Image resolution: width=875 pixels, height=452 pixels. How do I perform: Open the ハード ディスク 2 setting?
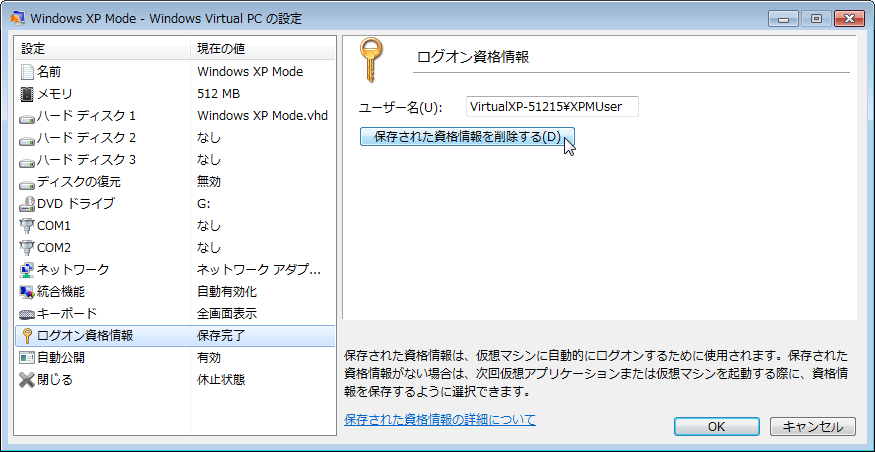click(x=175, y=138)
